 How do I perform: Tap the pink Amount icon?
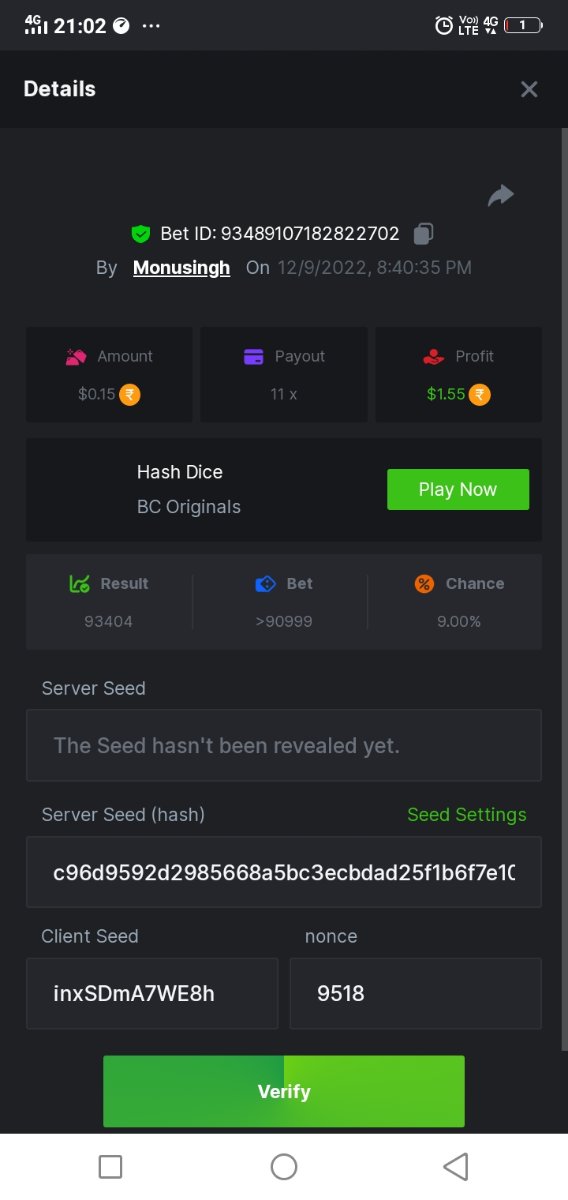click(76, 356)
